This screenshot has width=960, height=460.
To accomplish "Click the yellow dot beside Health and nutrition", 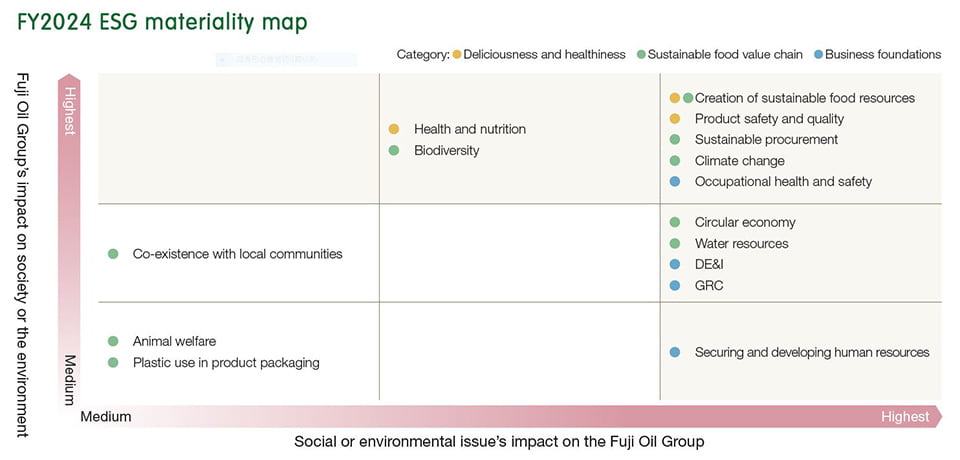I will (394, 129).
